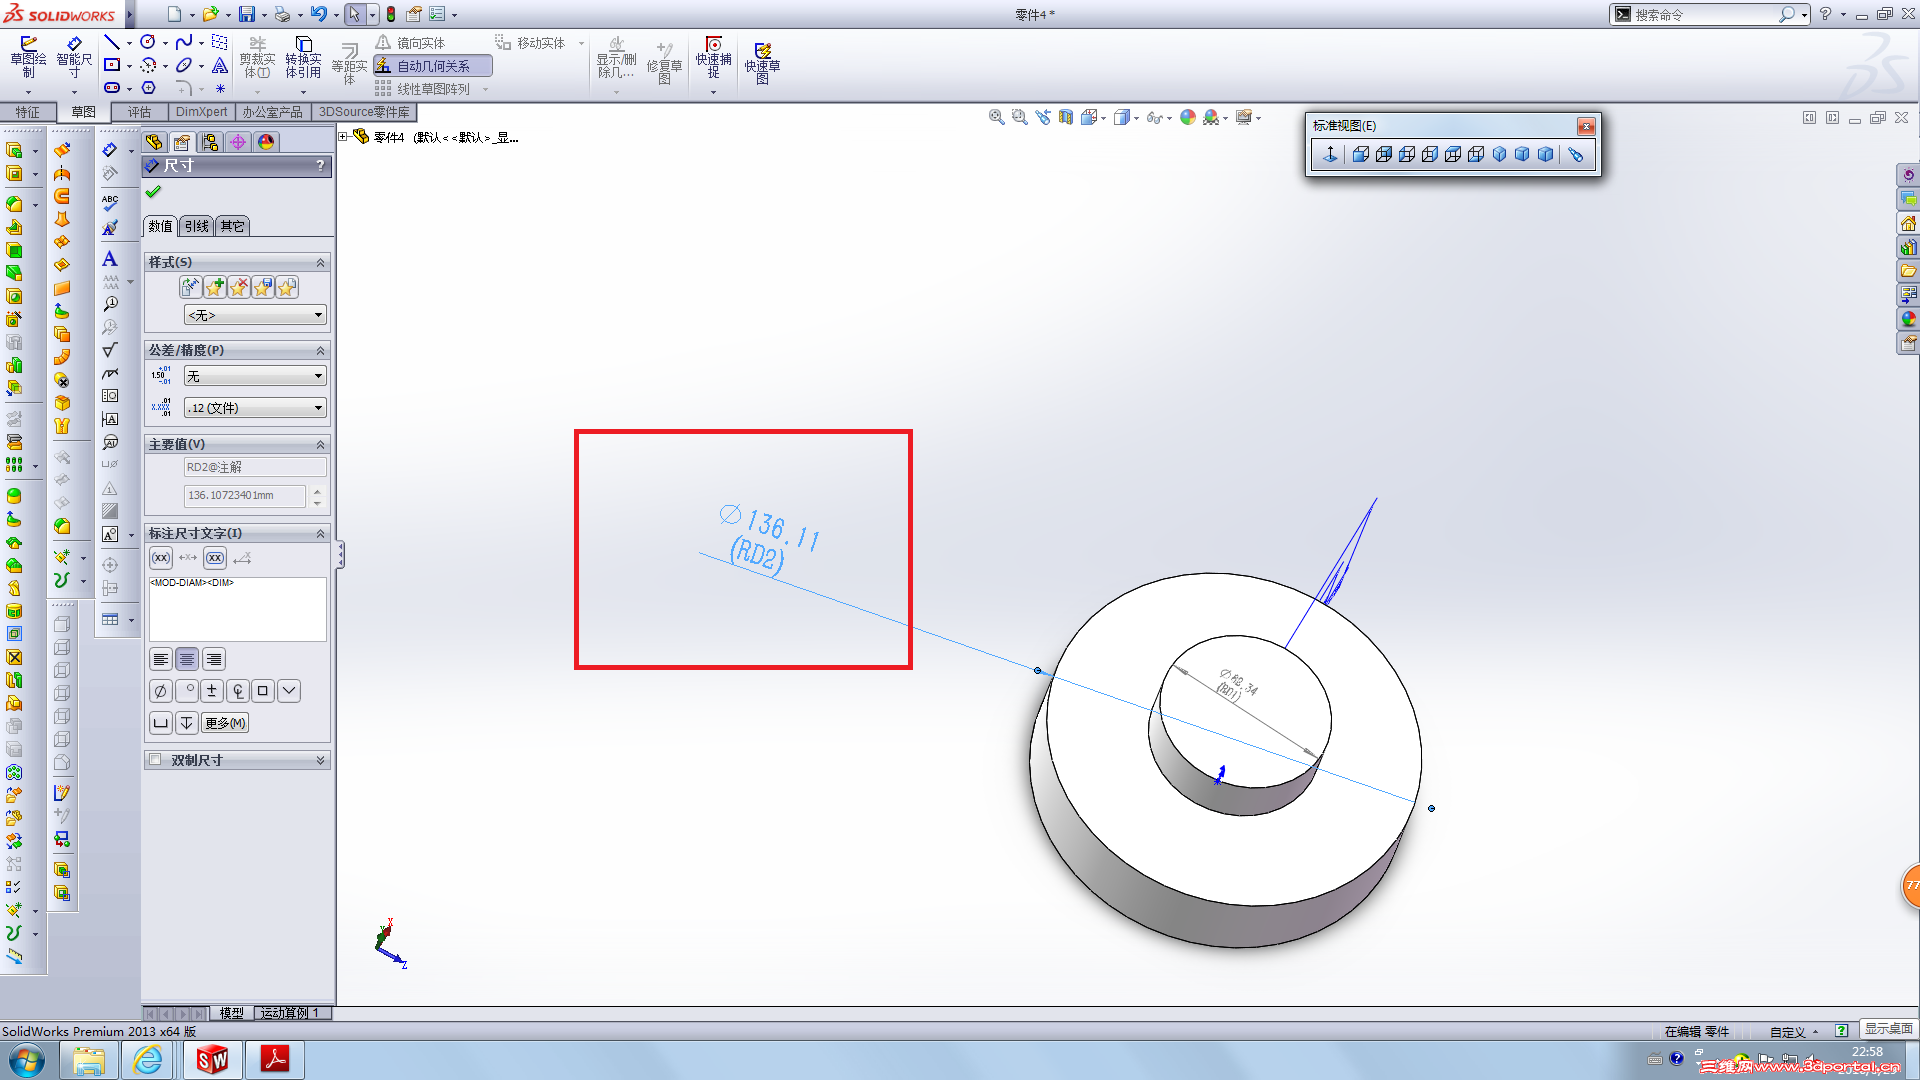Viewport: 1920px width, 1080px height.
Task: Click the dimension value stepper up arrow
Action: (x=317, y=491)
